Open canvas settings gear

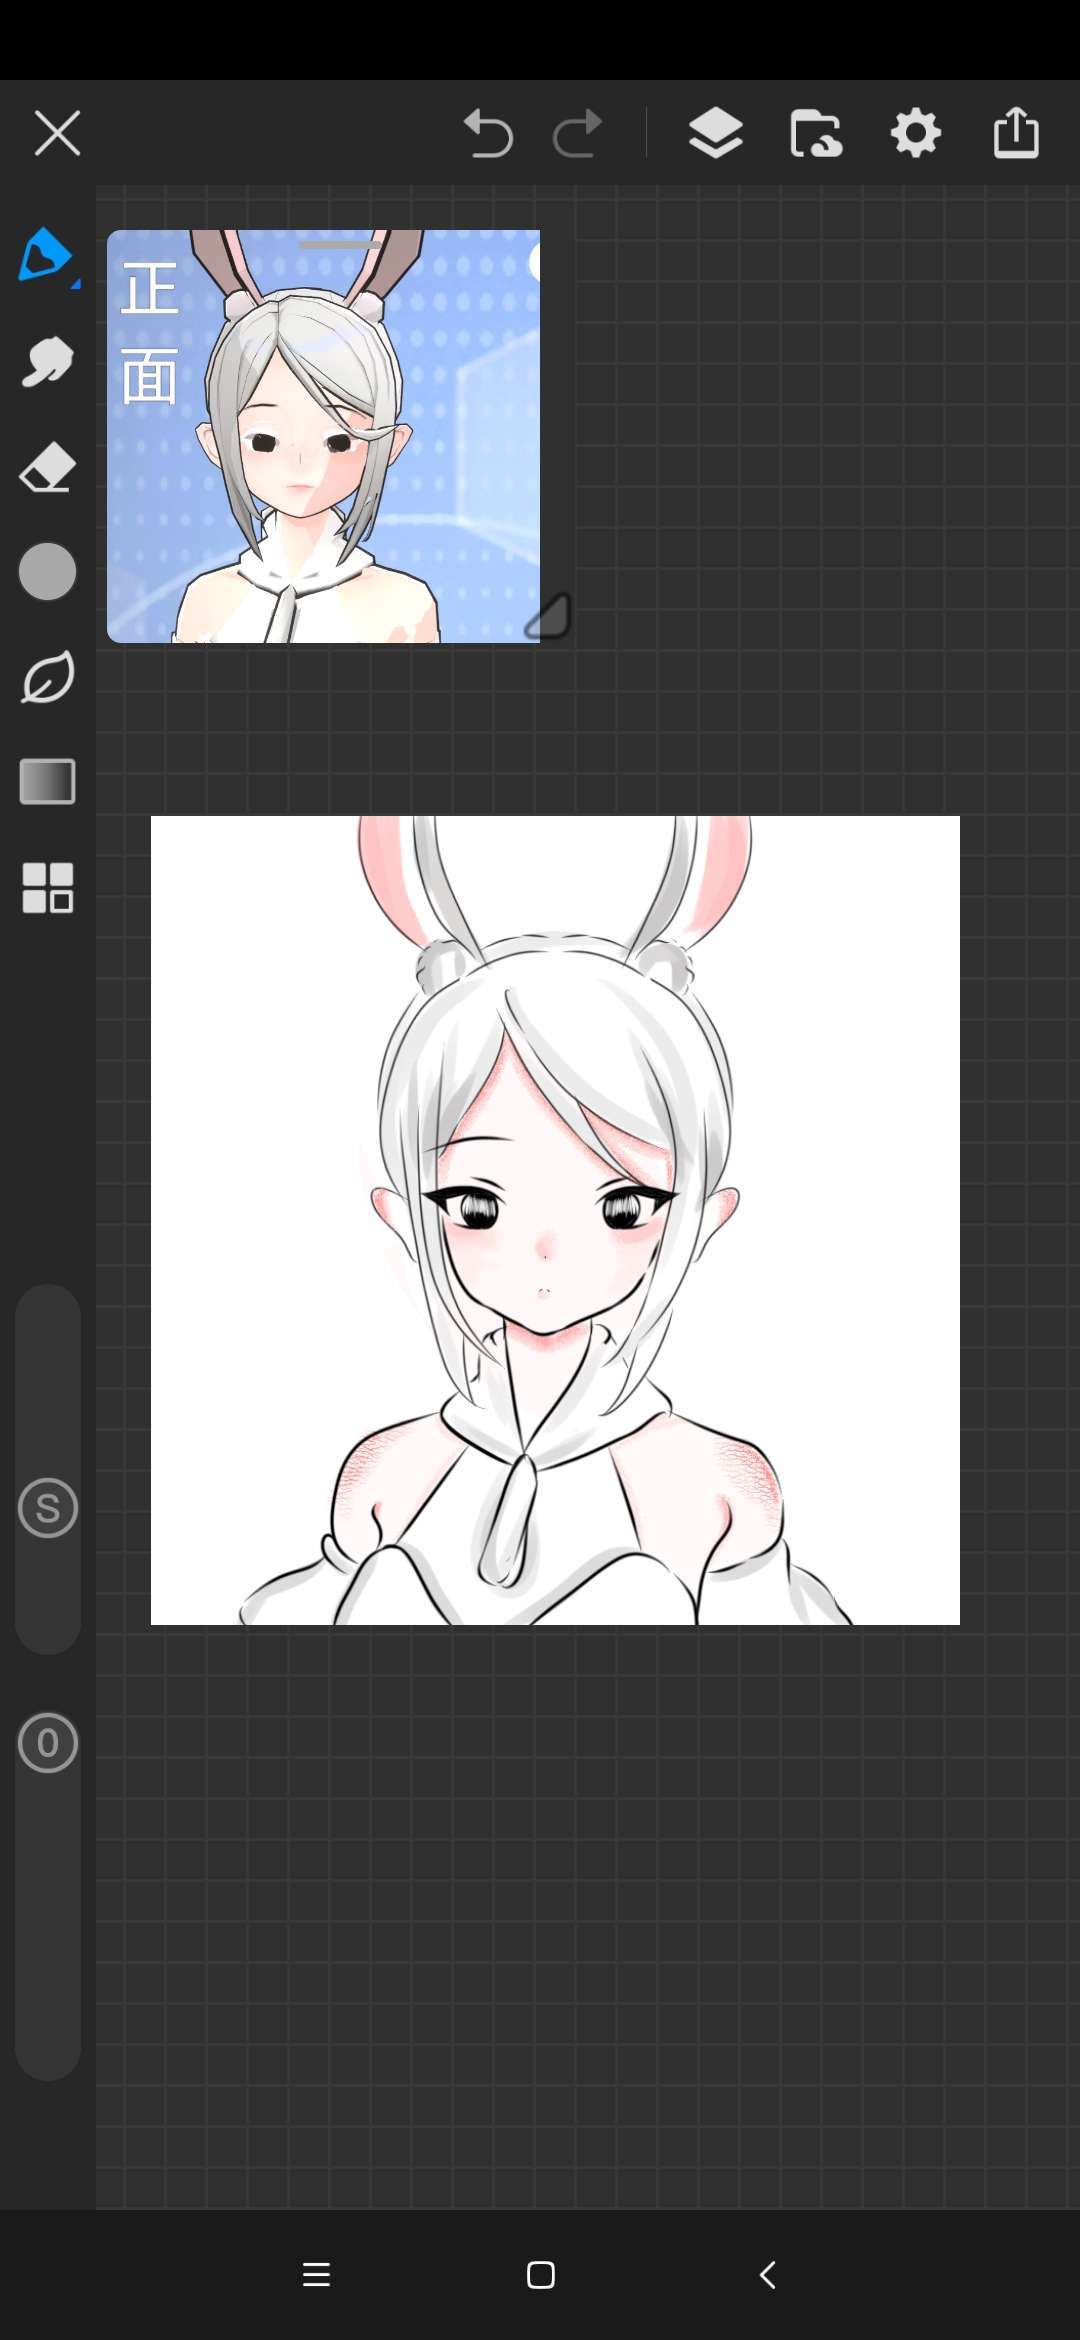point(916,133)
